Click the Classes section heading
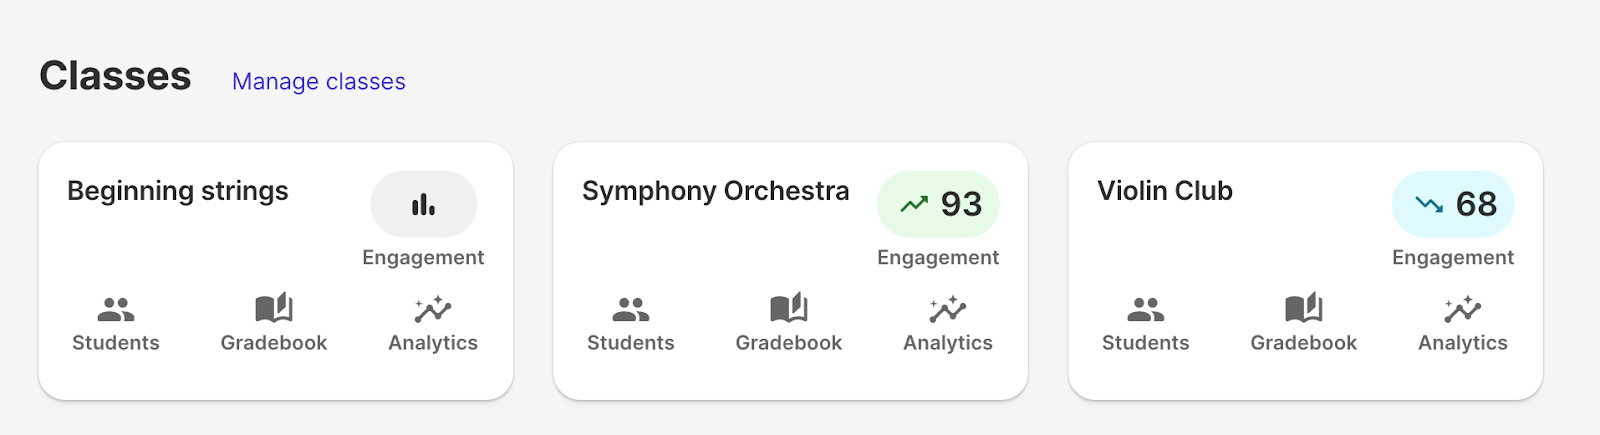1600x435 pixels. tap(116, 76)
